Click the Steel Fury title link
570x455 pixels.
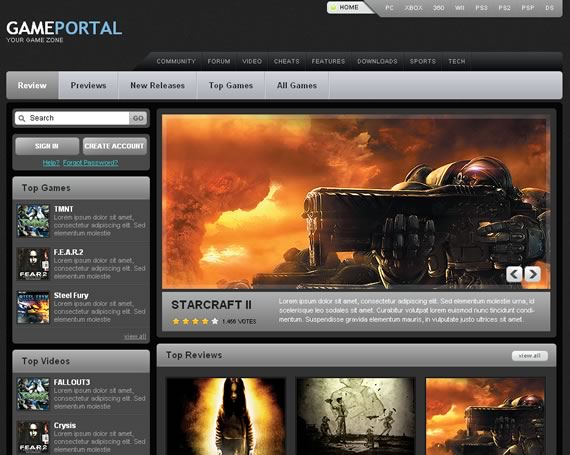pyautogui.click(x=71, y=295)
